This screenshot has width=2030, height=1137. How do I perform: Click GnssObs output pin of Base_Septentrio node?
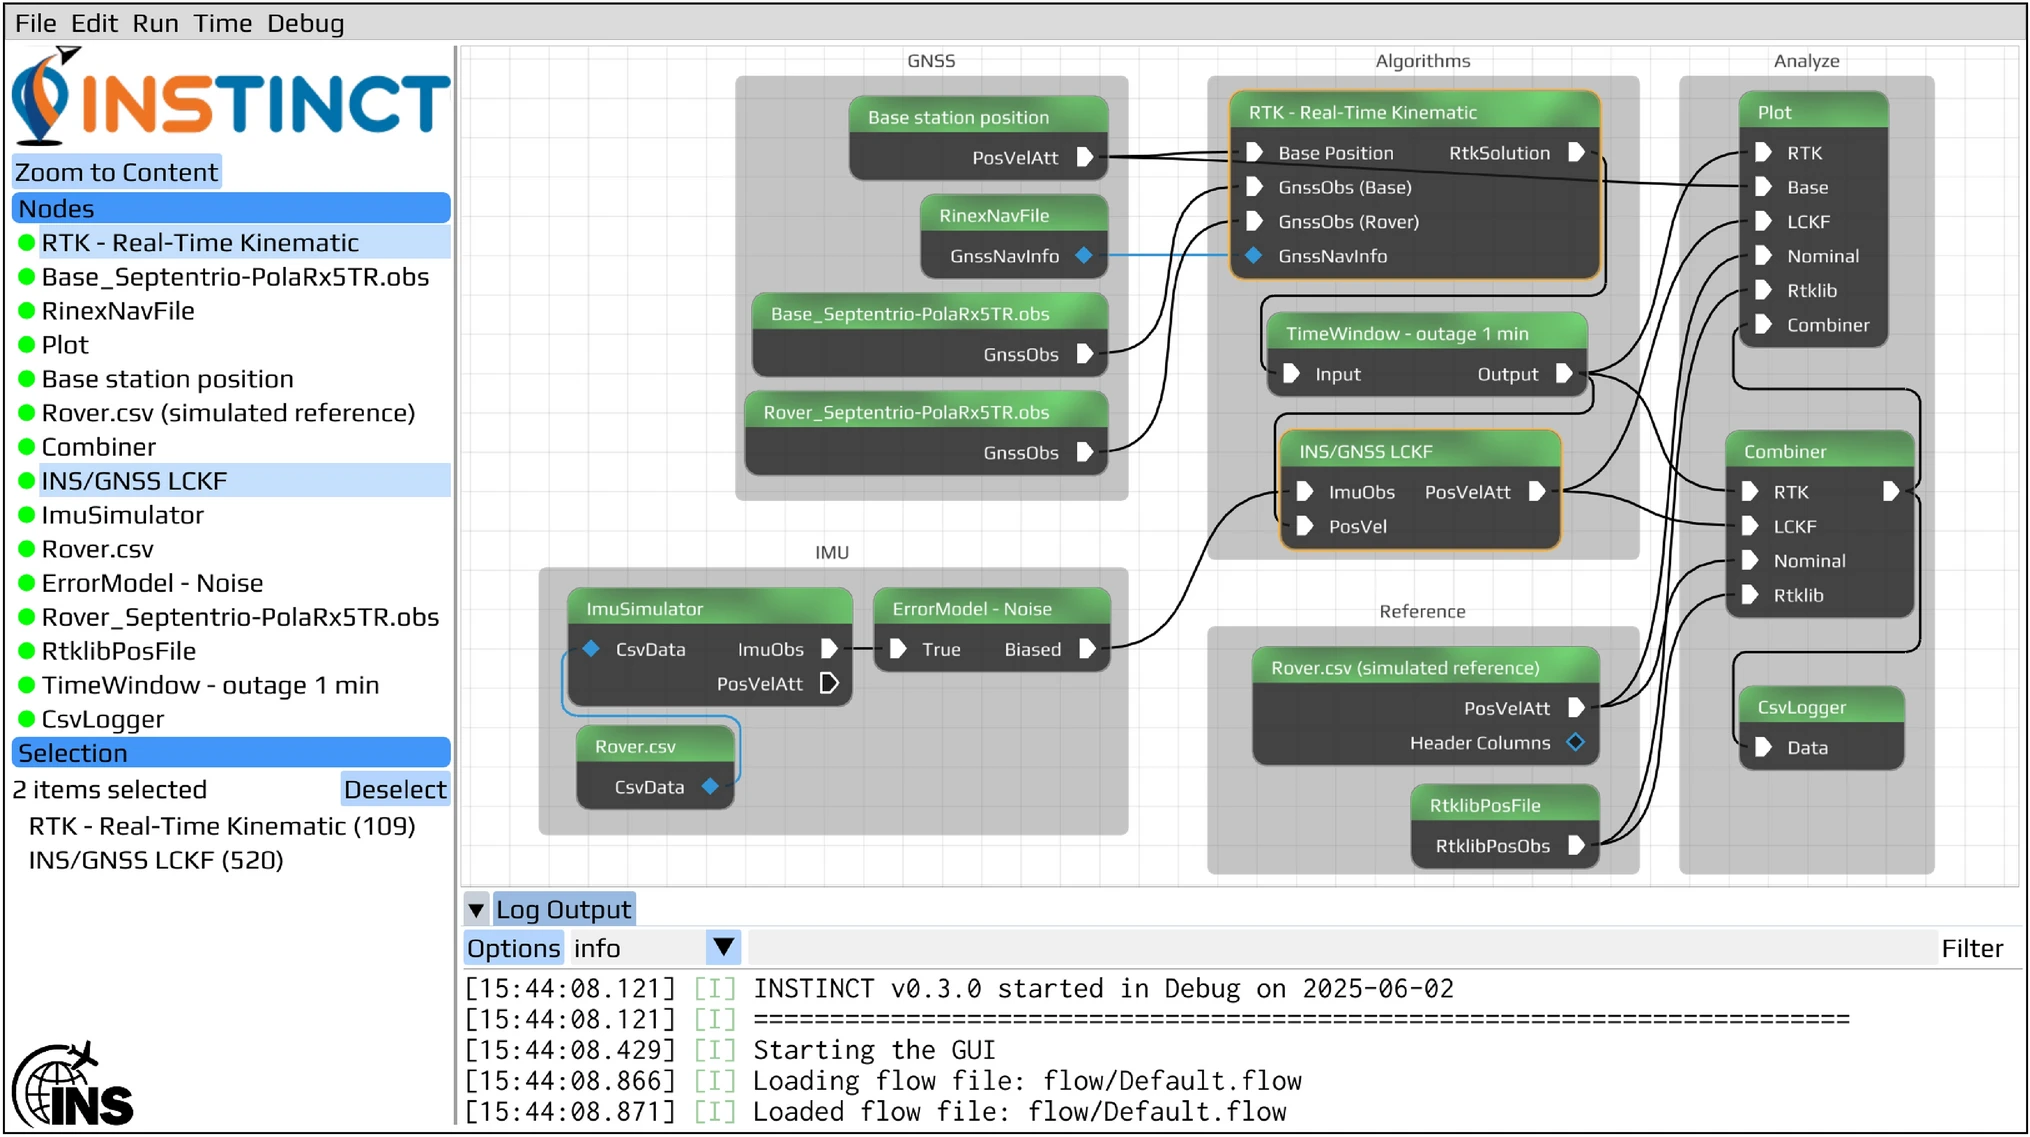(1084, 354)
